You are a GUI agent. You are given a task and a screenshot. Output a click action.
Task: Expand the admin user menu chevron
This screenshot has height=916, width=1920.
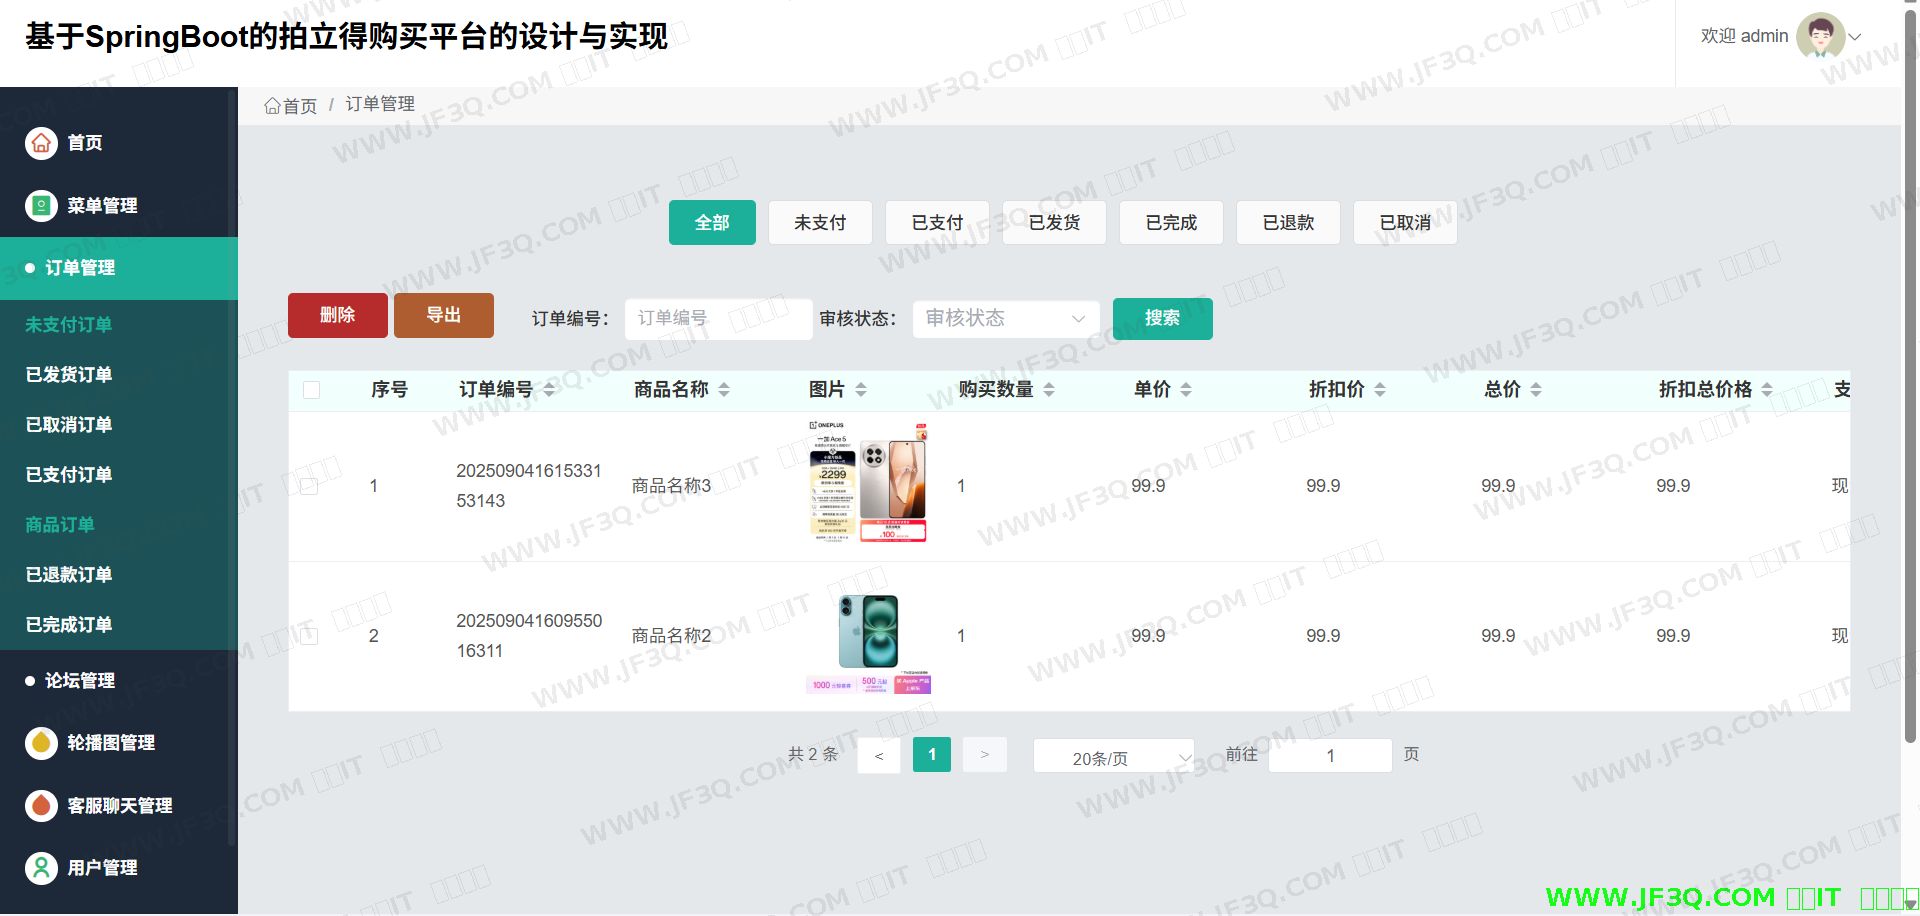click(x=1855, y=37)
